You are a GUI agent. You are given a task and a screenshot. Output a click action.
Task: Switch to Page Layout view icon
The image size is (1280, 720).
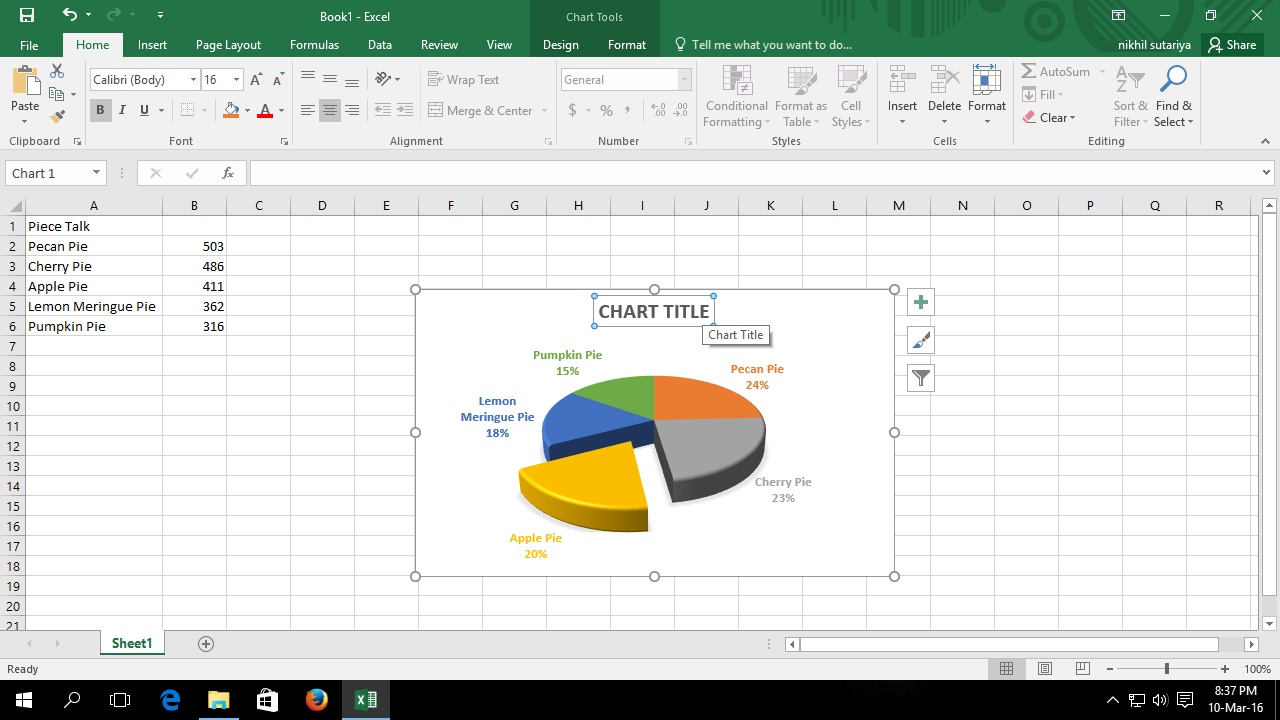[1045, 668]
